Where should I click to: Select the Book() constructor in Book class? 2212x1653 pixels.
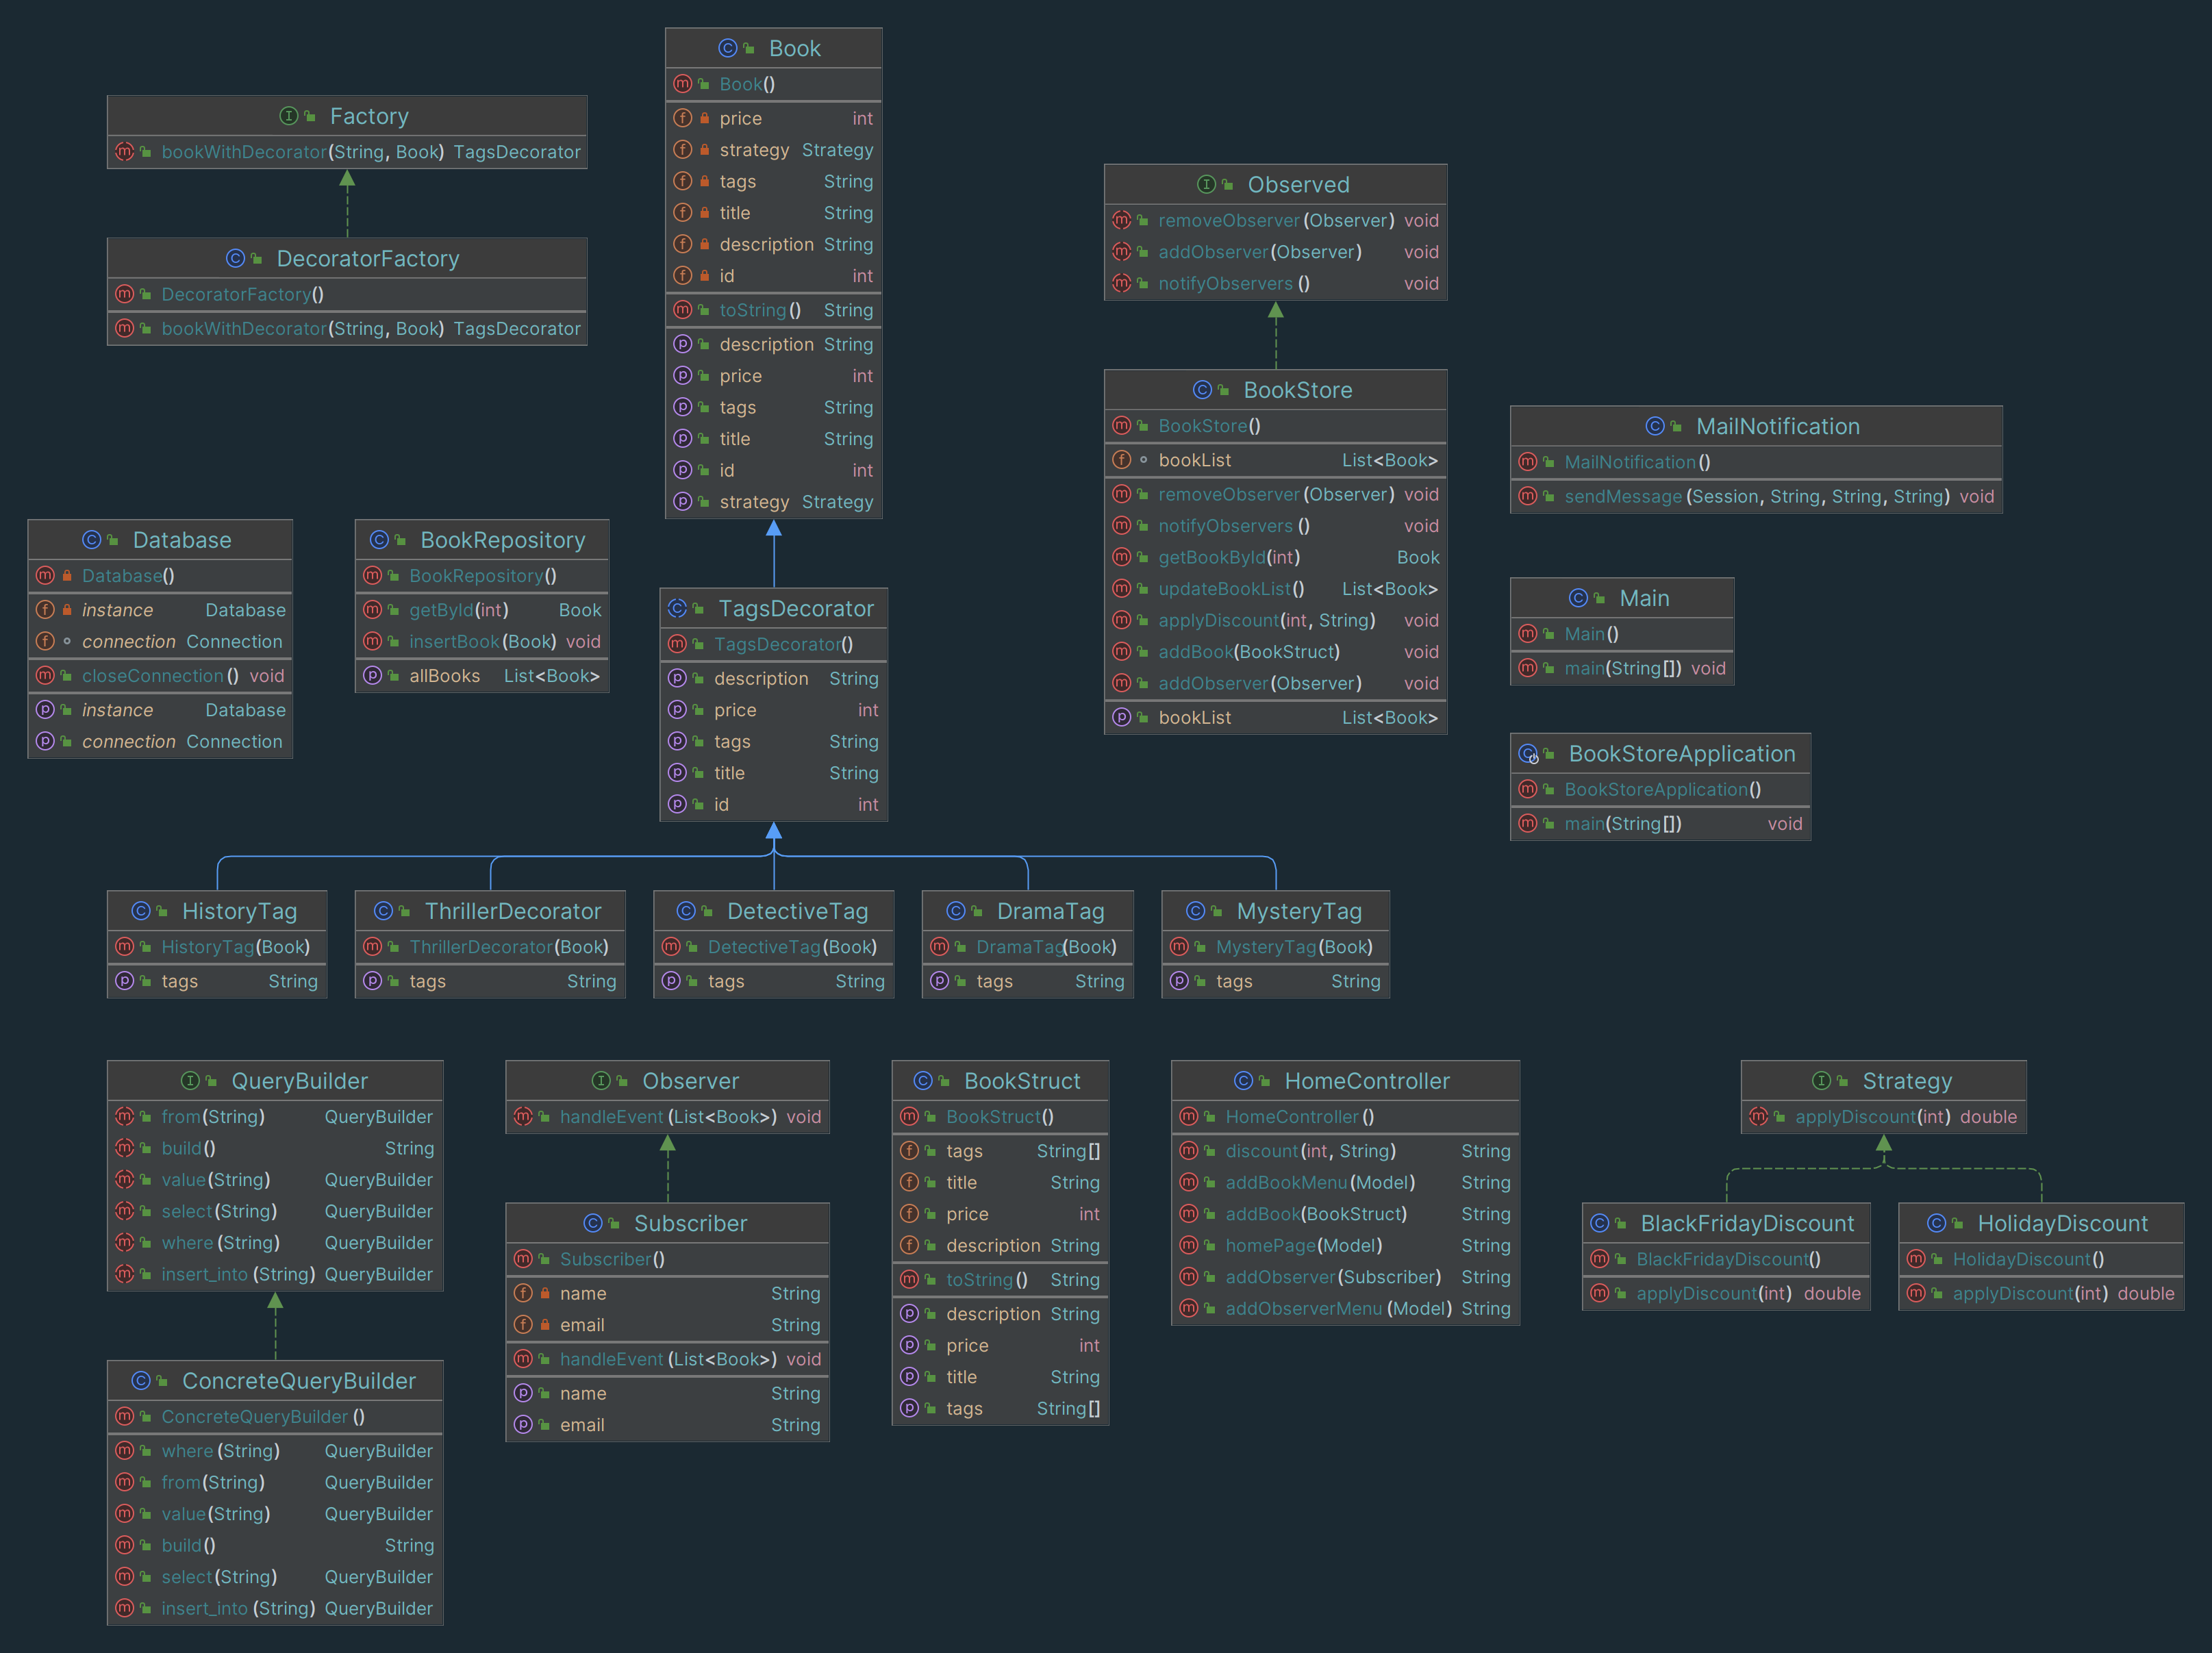point(773,85)
